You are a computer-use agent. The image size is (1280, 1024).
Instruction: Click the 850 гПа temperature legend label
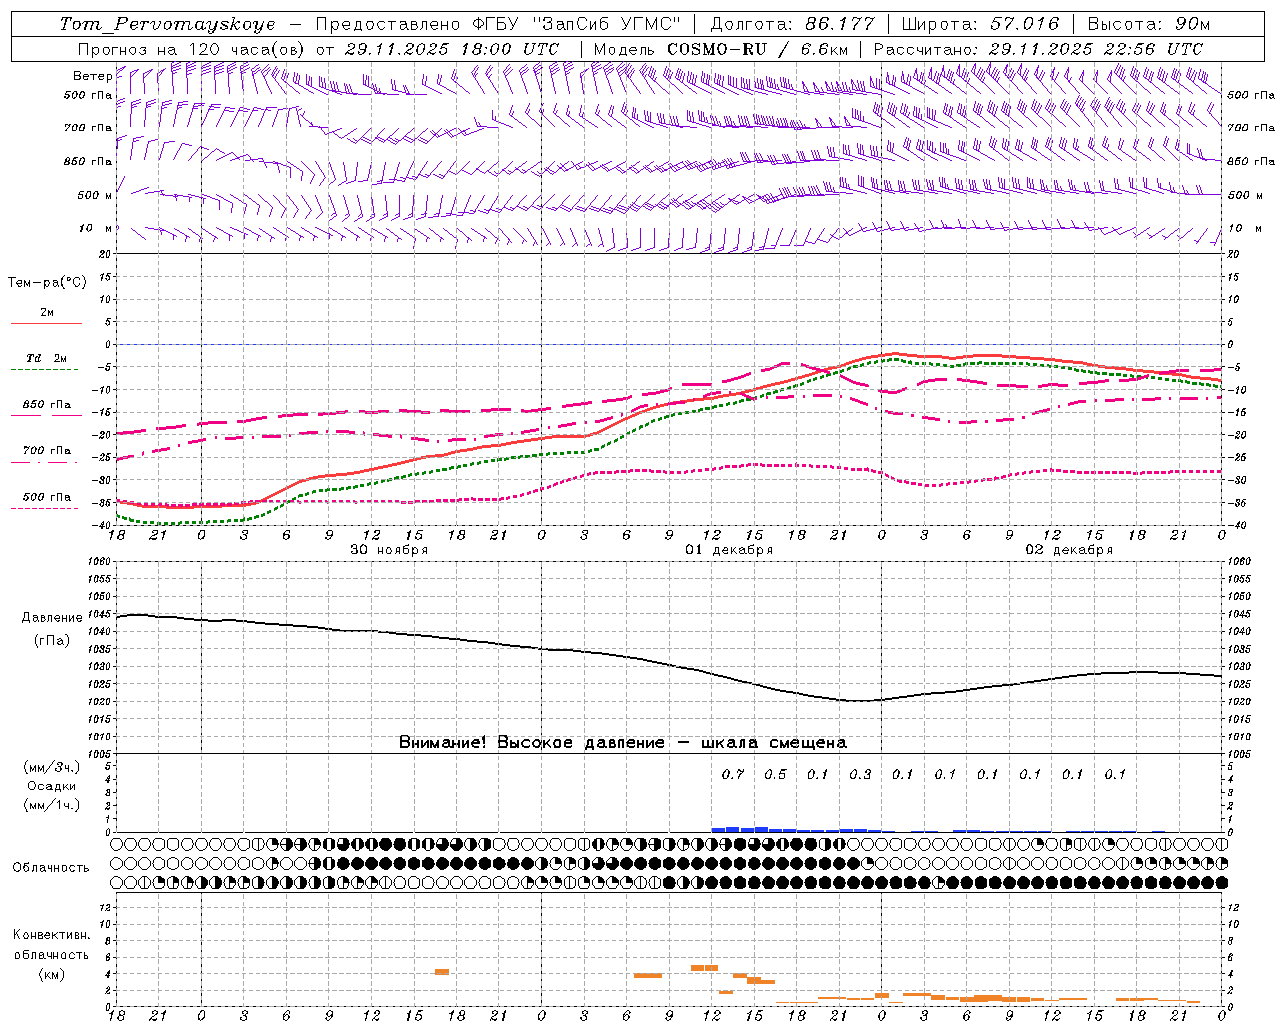pyautogui.click(x=46, y=405)
